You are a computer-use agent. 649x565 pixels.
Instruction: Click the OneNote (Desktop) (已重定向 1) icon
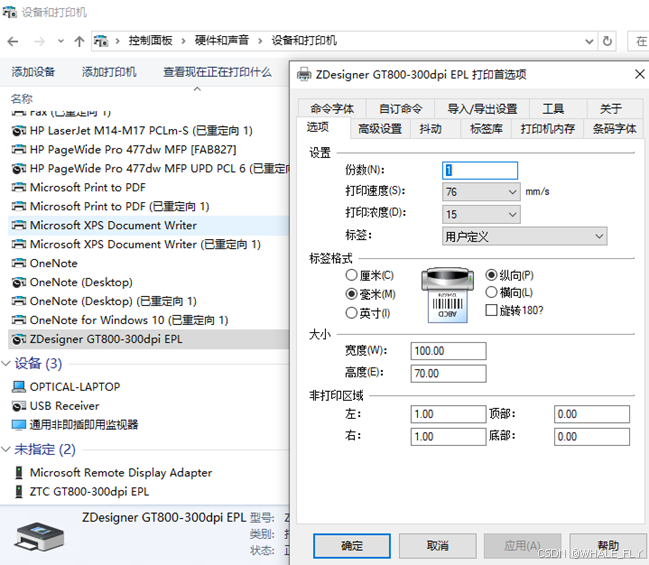pos(19,301)
